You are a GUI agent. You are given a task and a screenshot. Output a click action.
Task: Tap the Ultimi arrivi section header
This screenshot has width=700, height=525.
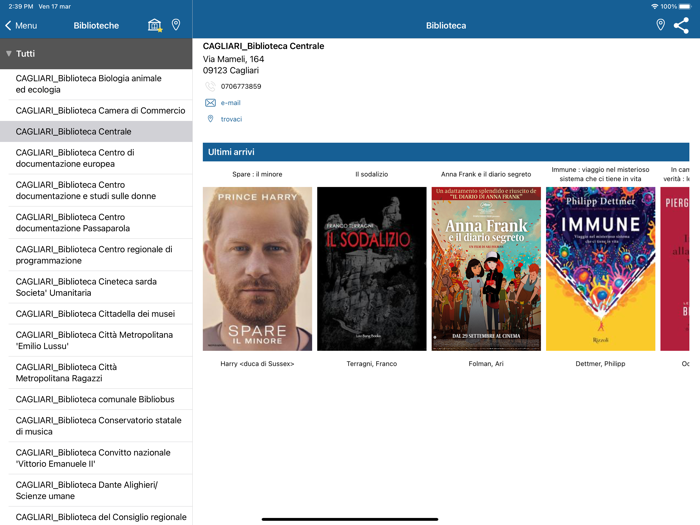(446, 152)
